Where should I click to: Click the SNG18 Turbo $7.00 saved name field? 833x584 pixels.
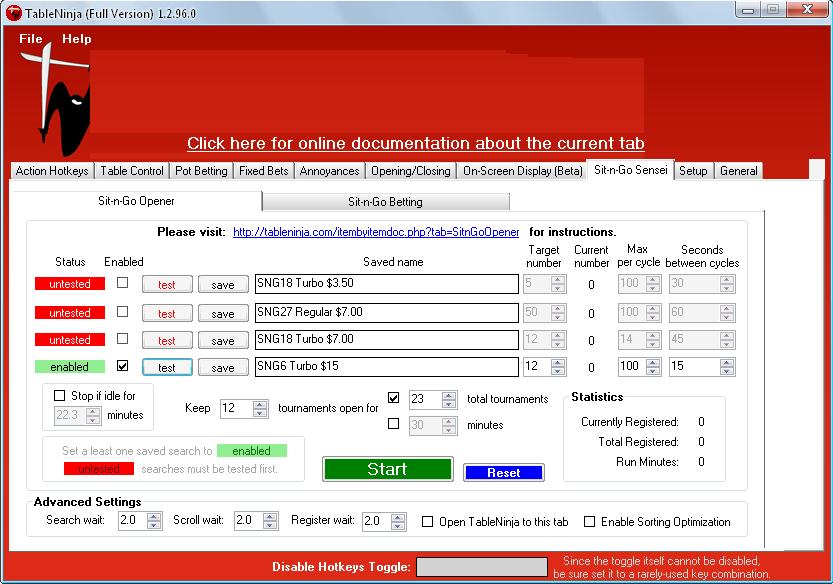coord(387,340)
